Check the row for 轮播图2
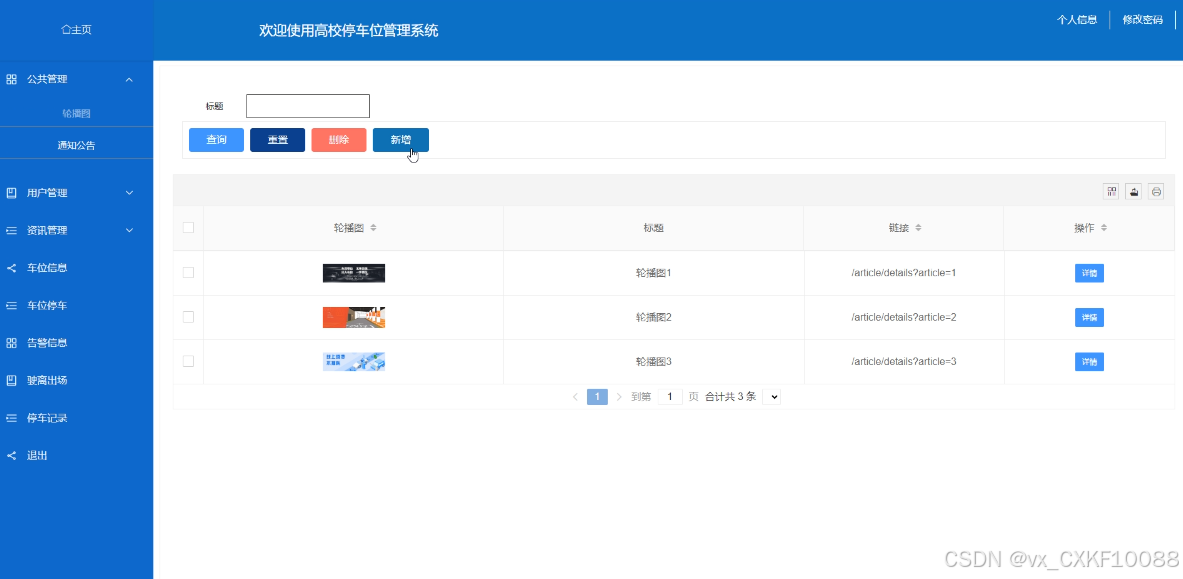 pos(189,317)
